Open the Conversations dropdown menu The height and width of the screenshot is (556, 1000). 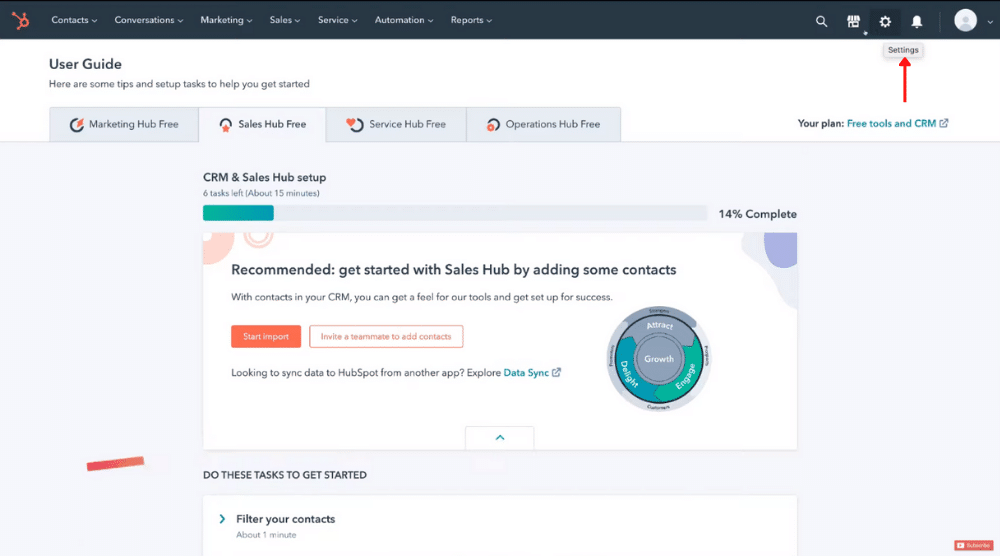tap(149, 20)
